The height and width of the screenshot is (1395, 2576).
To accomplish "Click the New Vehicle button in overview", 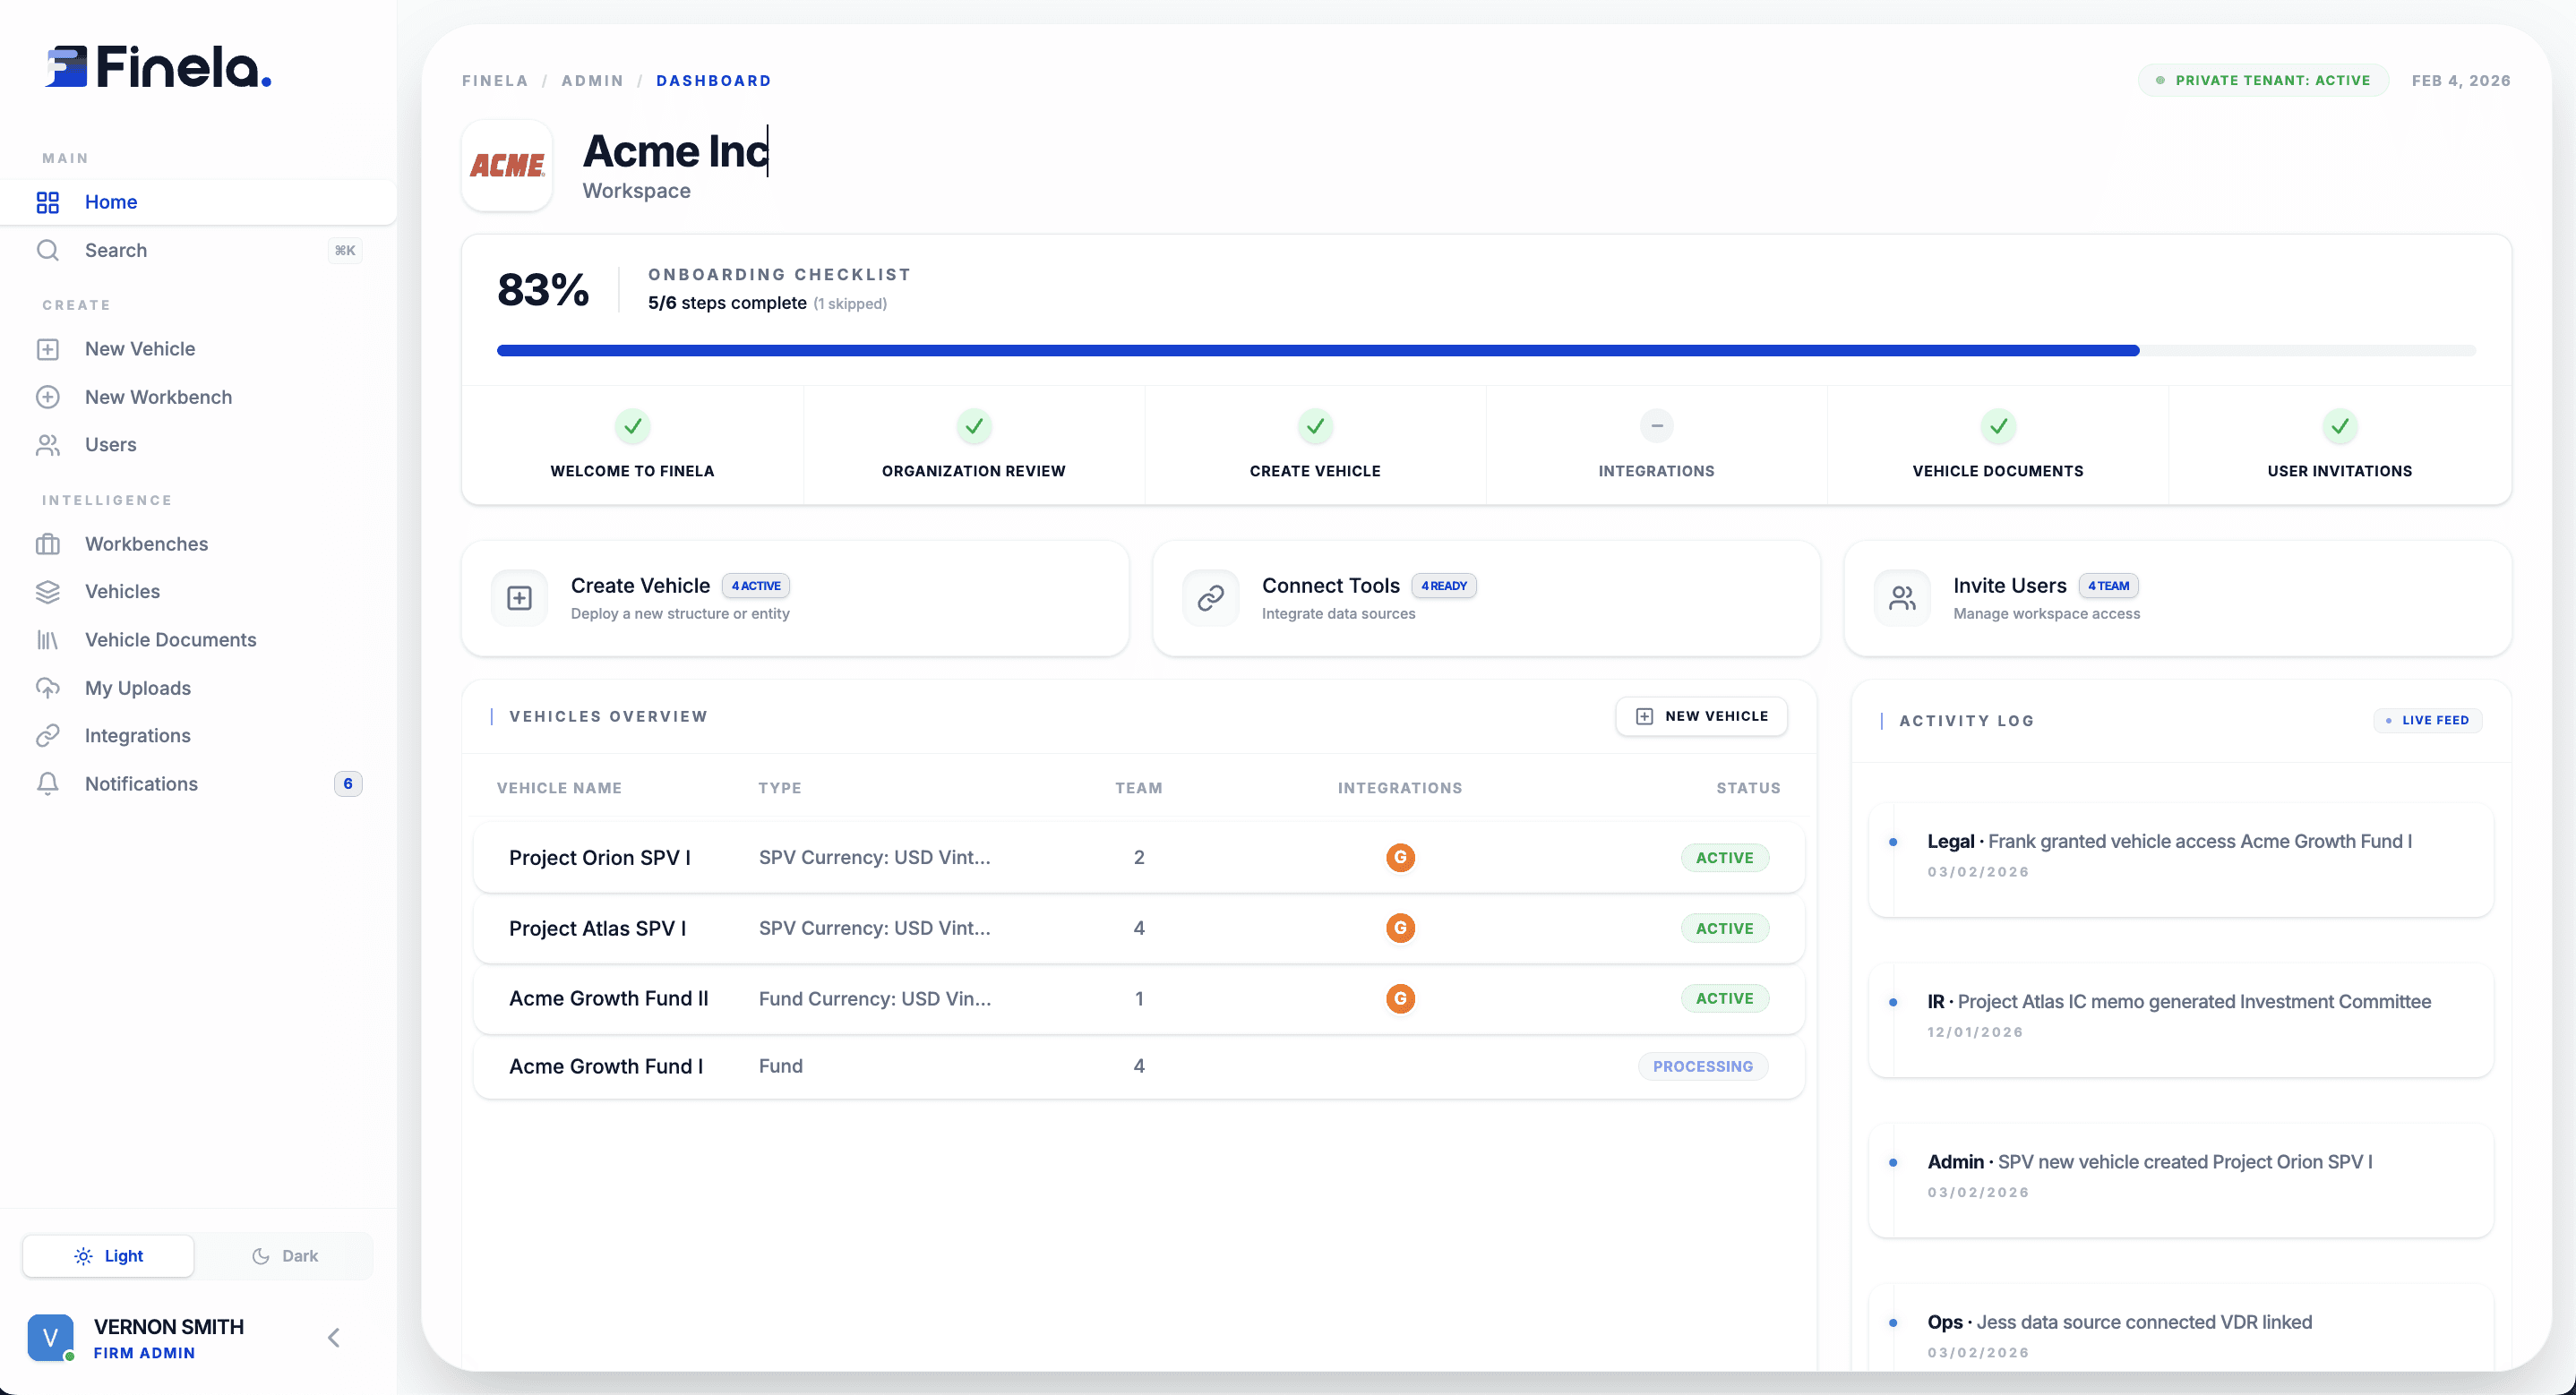I will point(1700,716).
